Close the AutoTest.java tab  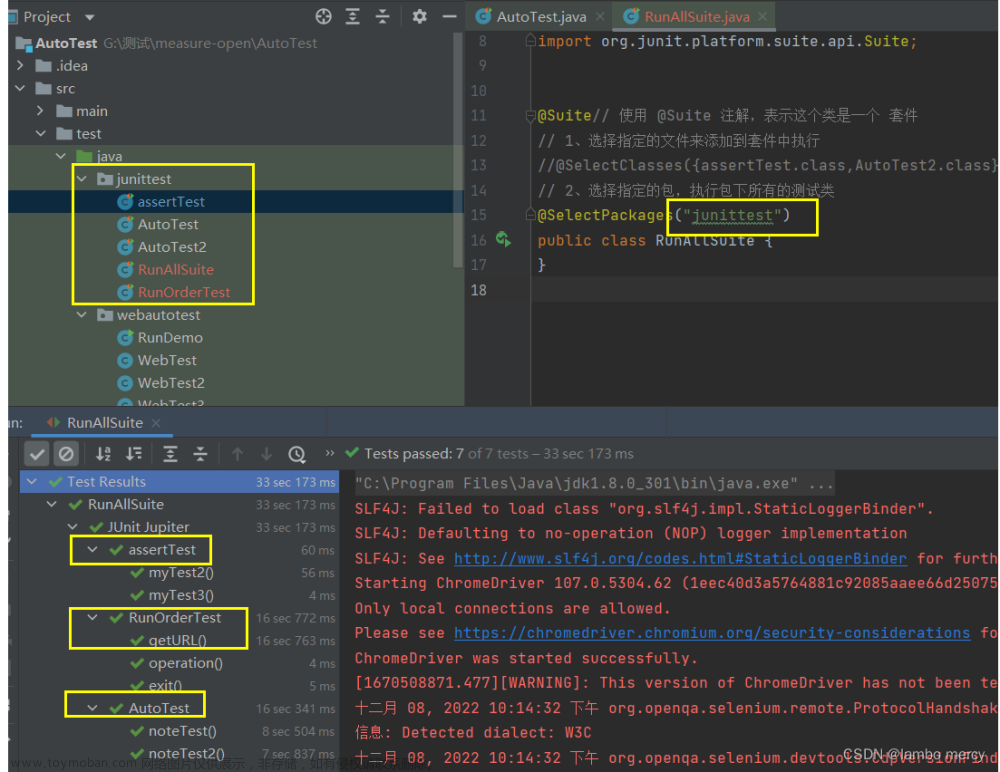pos(600,17)
